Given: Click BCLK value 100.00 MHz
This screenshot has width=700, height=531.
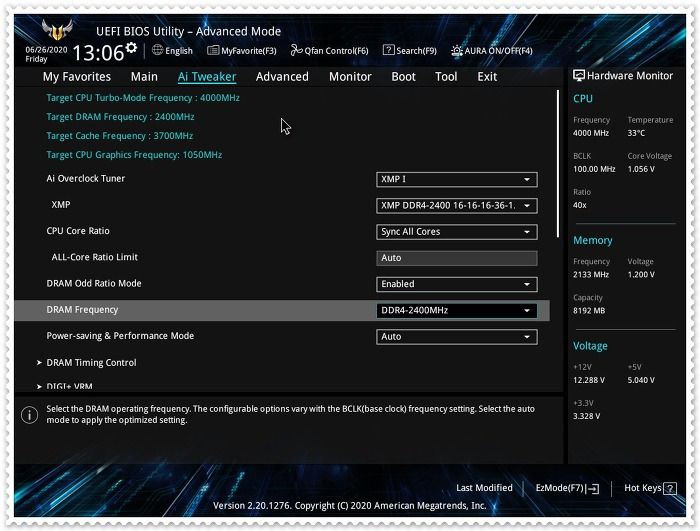Looking at the screenshot, I should (x=594, y=169).
